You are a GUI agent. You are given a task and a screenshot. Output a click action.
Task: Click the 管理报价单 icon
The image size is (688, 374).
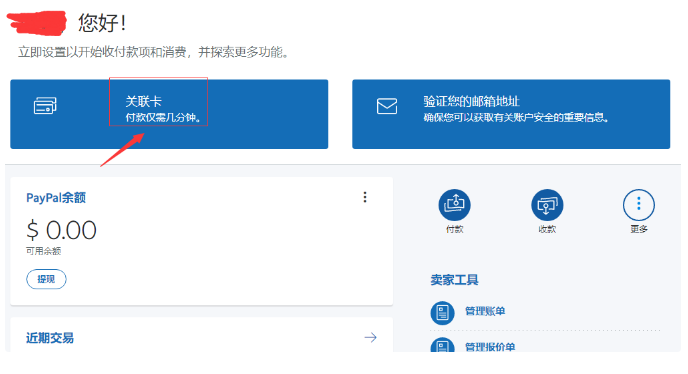(442, 345)
